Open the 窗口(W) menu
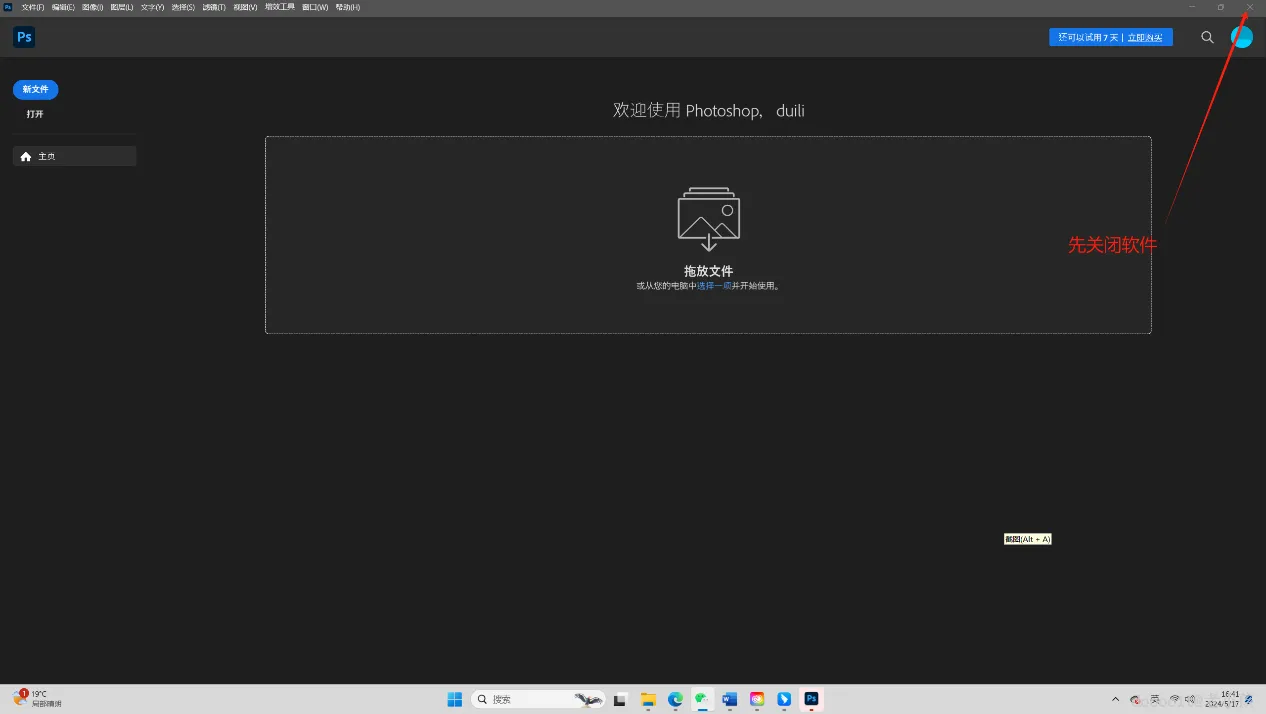Screen dimensions: 1266x714 pos(315,7)
